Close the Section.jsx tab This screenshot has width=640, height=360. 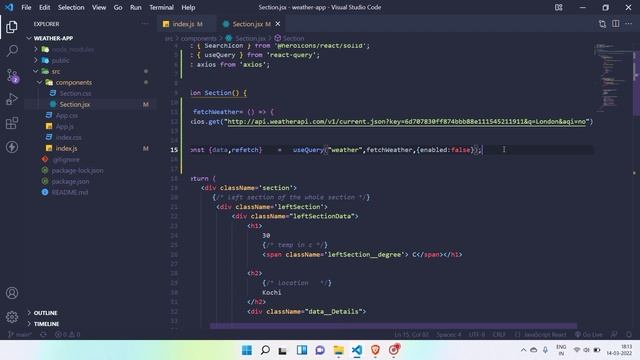278,24
